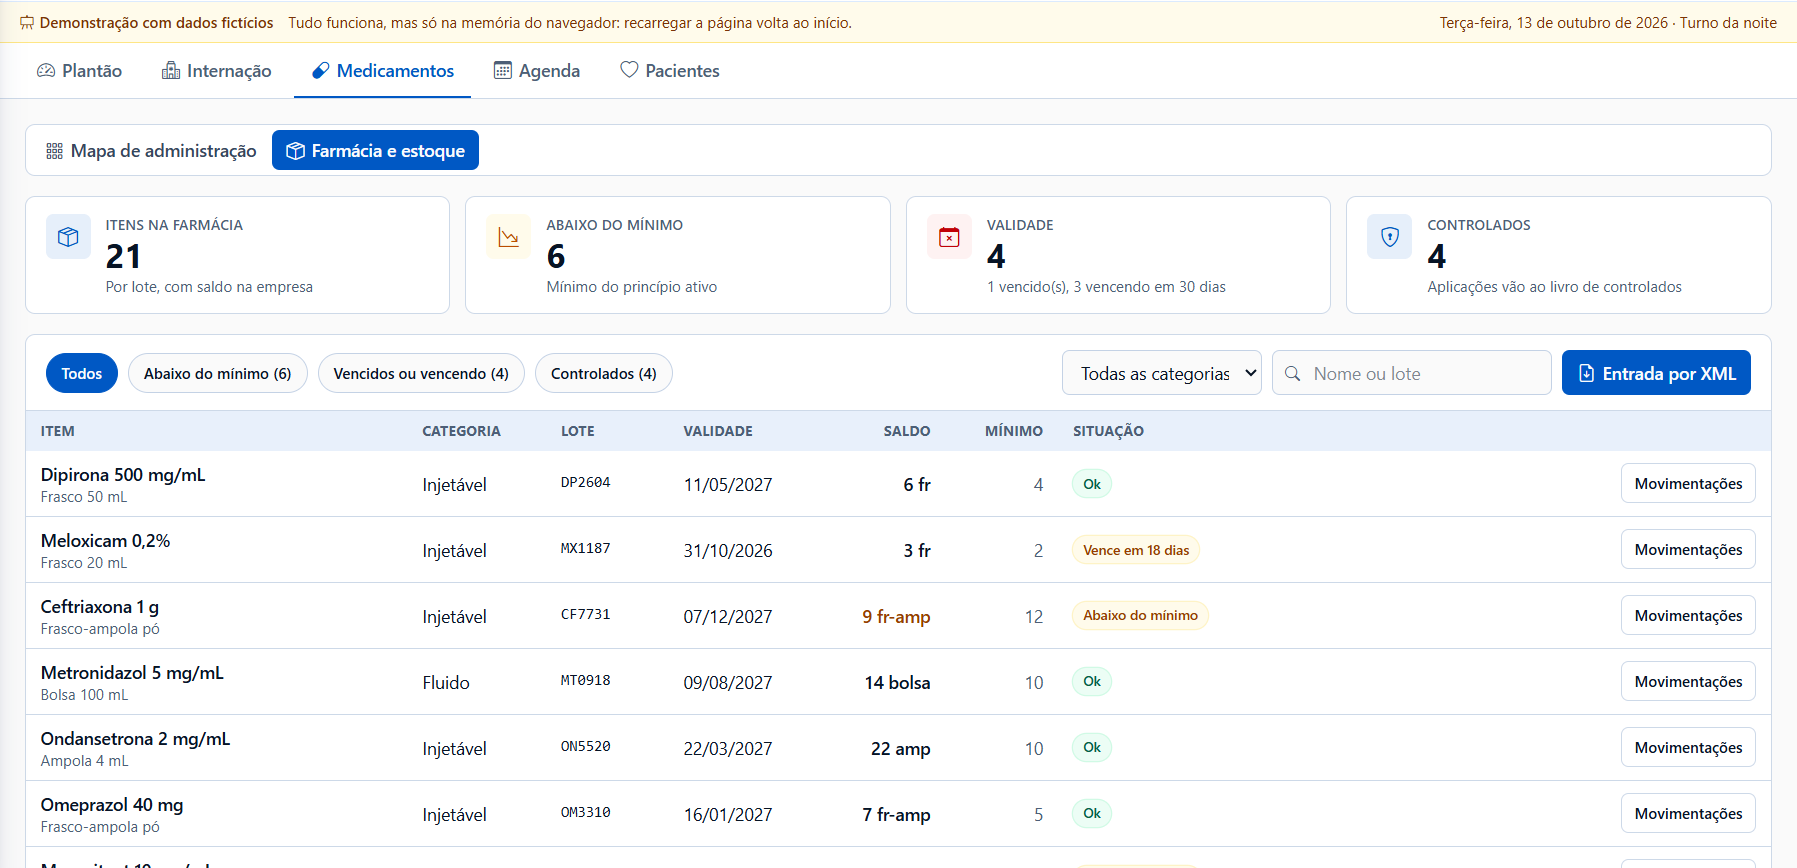Click the calendar icon in Validade card

[949, 237]
